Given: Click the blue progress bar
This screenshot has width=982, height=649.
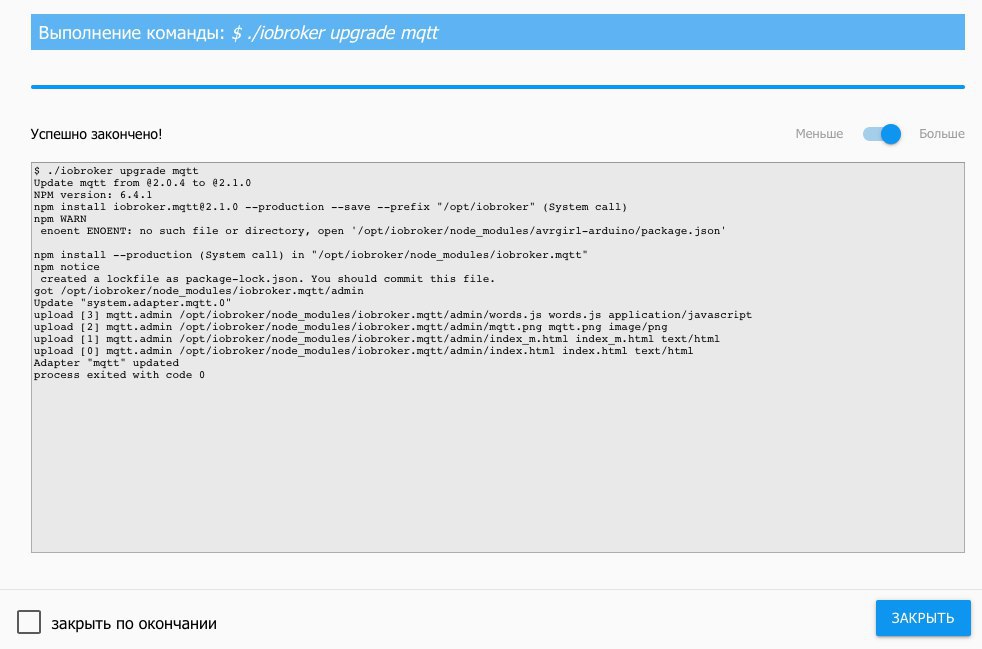Looking at the screenshot, I should coord(497,87).
